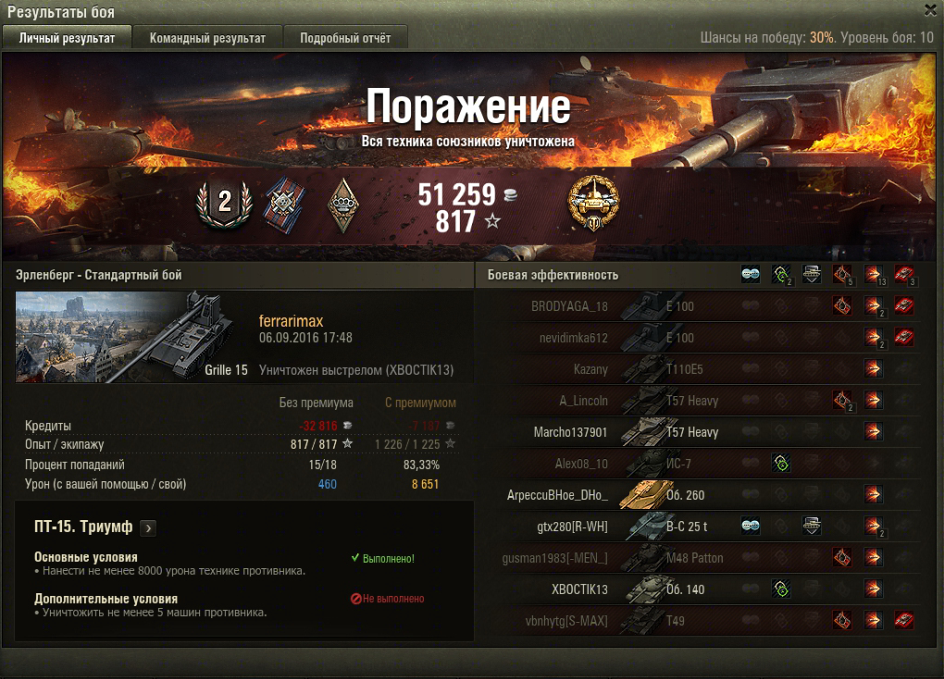The height and width of the screenshot is (679, 944).
Task: Click the blue-red ribbon medal icon
Action: tap(284, 205)
